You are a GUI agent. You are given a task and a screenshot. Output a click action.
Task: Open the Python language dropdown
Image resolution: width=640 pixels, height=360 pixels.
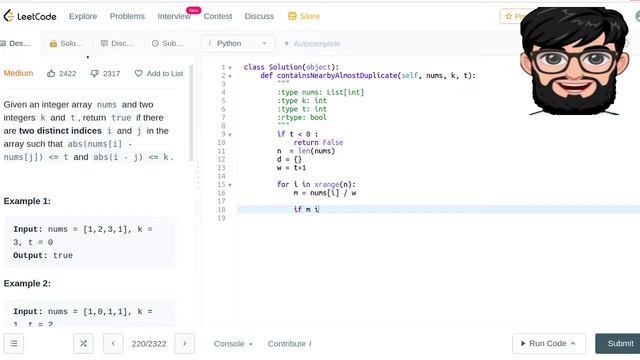[238, 43]
